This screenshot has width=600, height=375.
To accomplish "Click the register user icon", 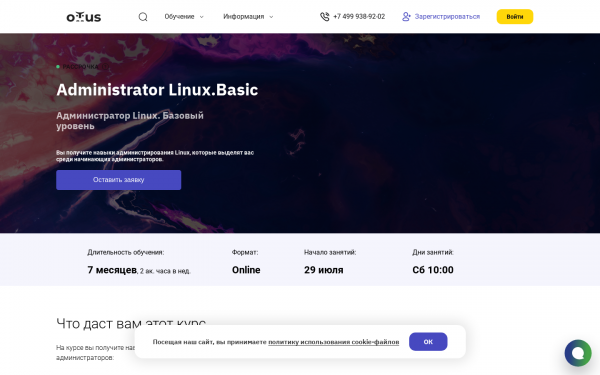I will pyautogui.click(x=406, y=17).
